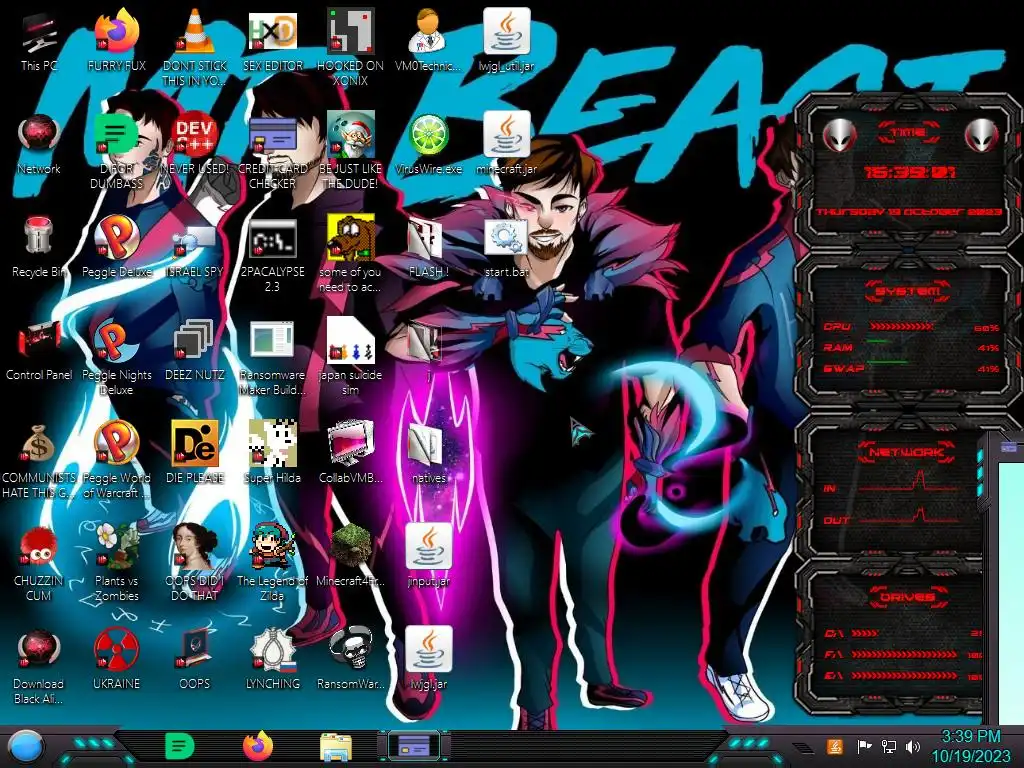Open the VM0Technic shortcut
This screenshot has height=768, width=1024.
pyautogui.click(x=428, y=31)
